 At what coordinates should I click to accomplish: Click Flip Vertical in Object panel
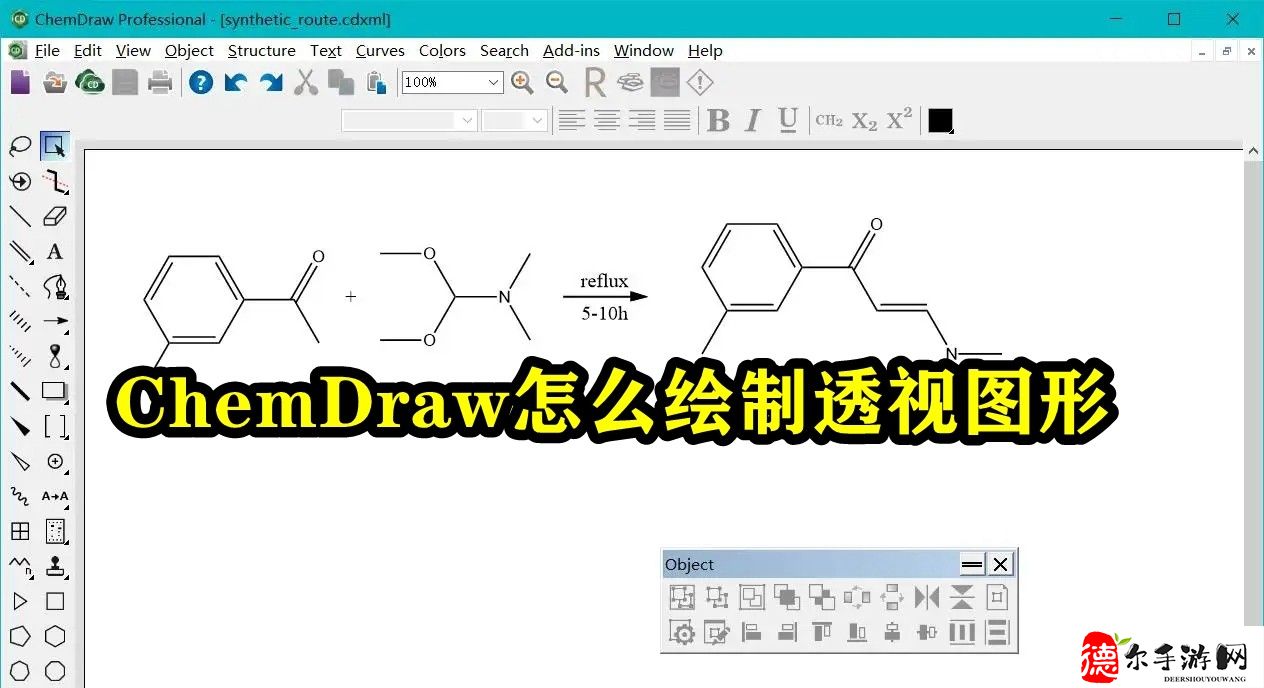coord(962,597)
